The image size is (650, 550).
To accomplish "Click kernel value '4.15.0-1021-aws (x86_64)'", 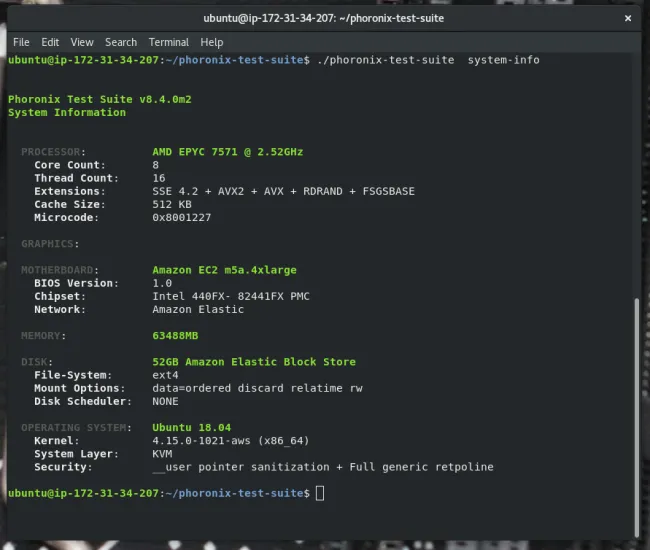I will click(x=231, y=441).
